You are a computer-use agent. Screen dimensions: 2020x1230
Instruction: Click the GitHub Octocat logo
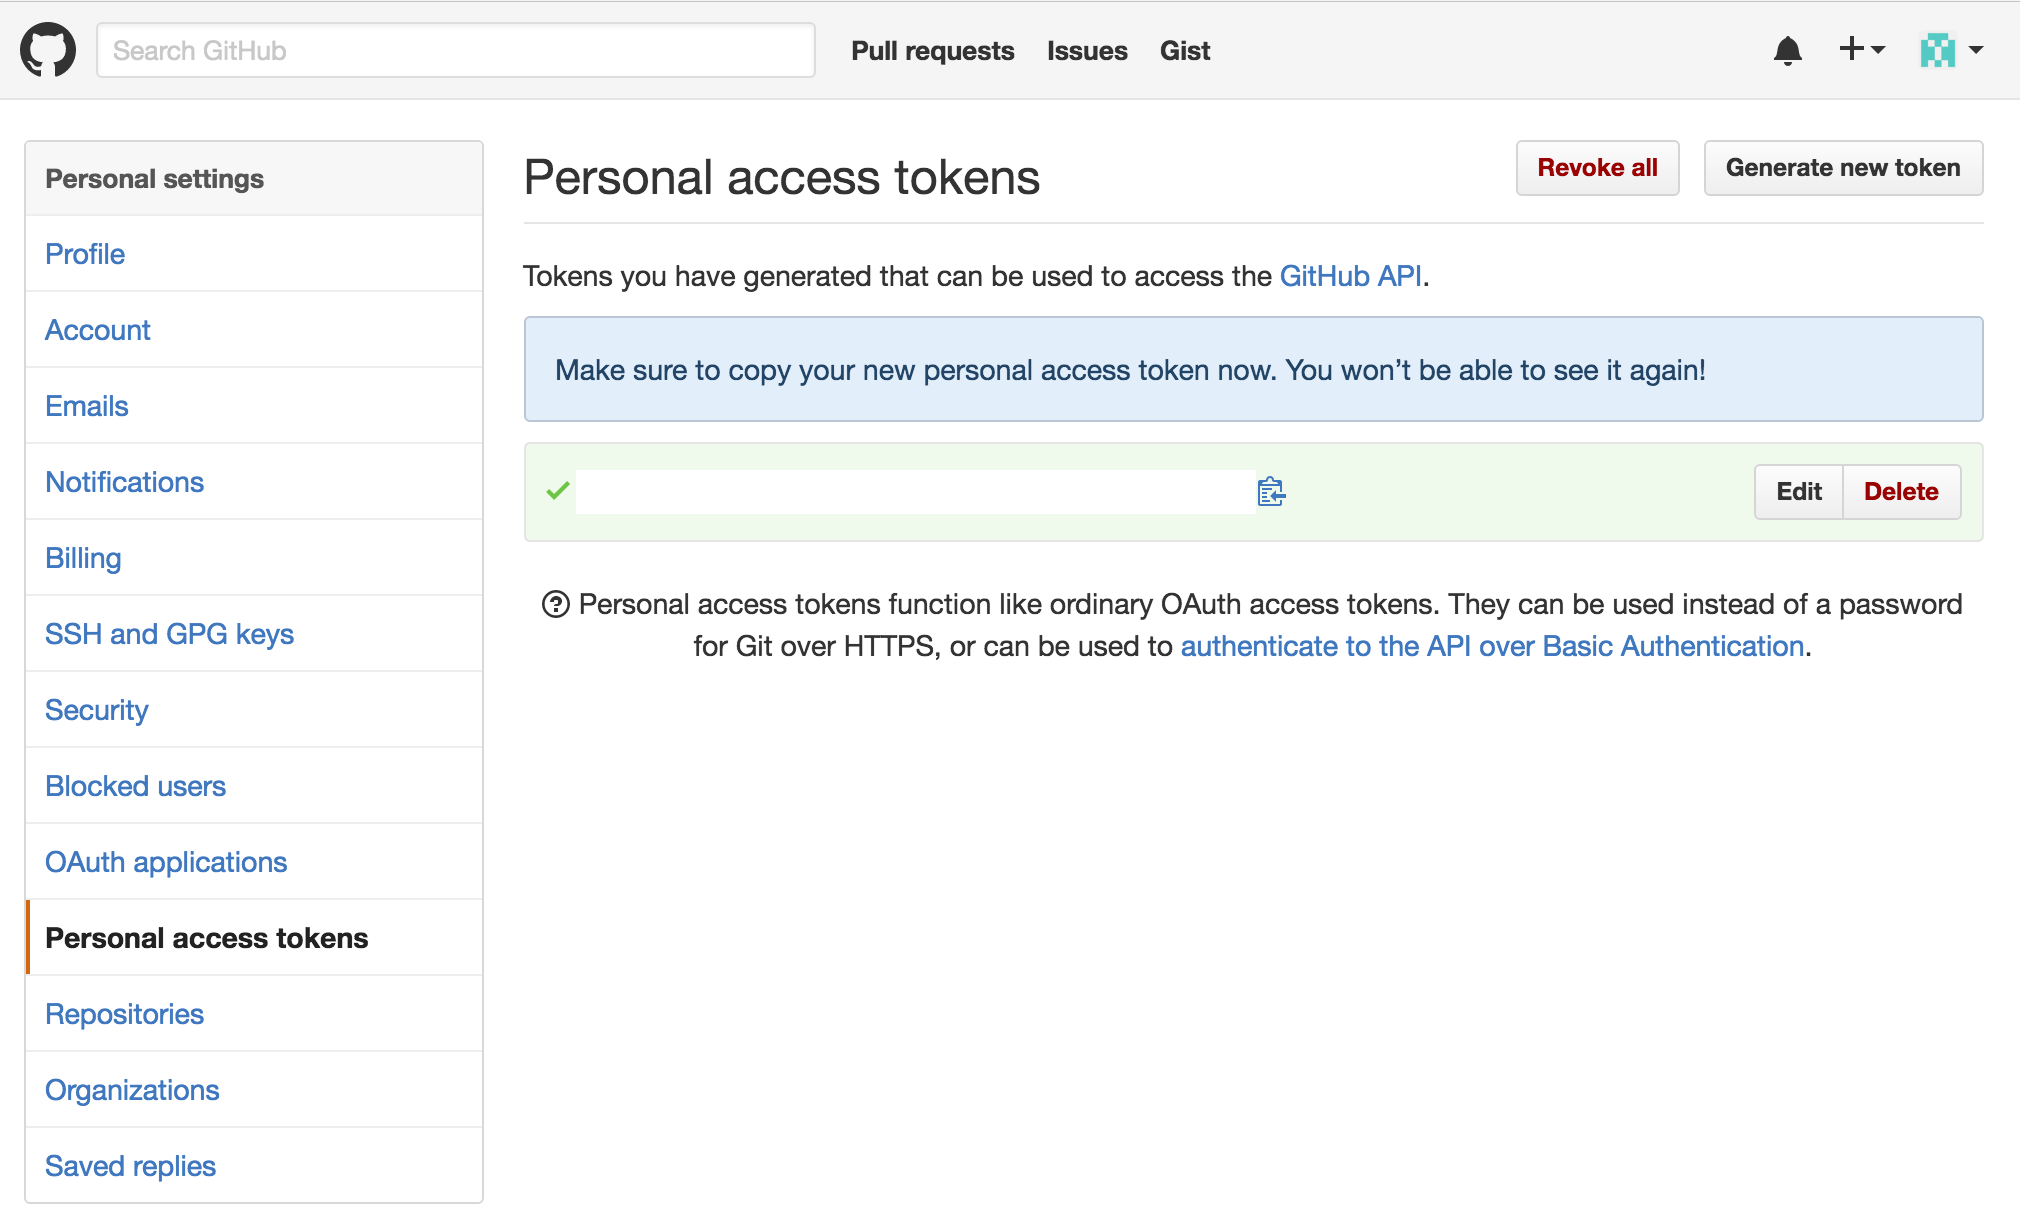click(x=48, y=50)
